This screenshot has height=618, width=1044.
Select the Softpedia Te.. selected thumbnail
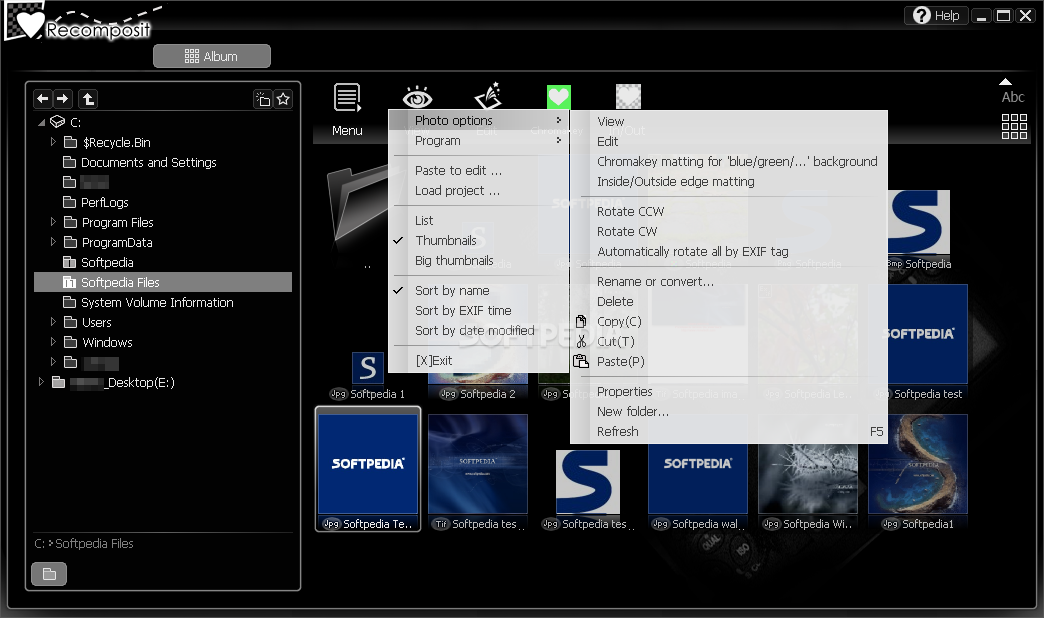coord(368,469)
